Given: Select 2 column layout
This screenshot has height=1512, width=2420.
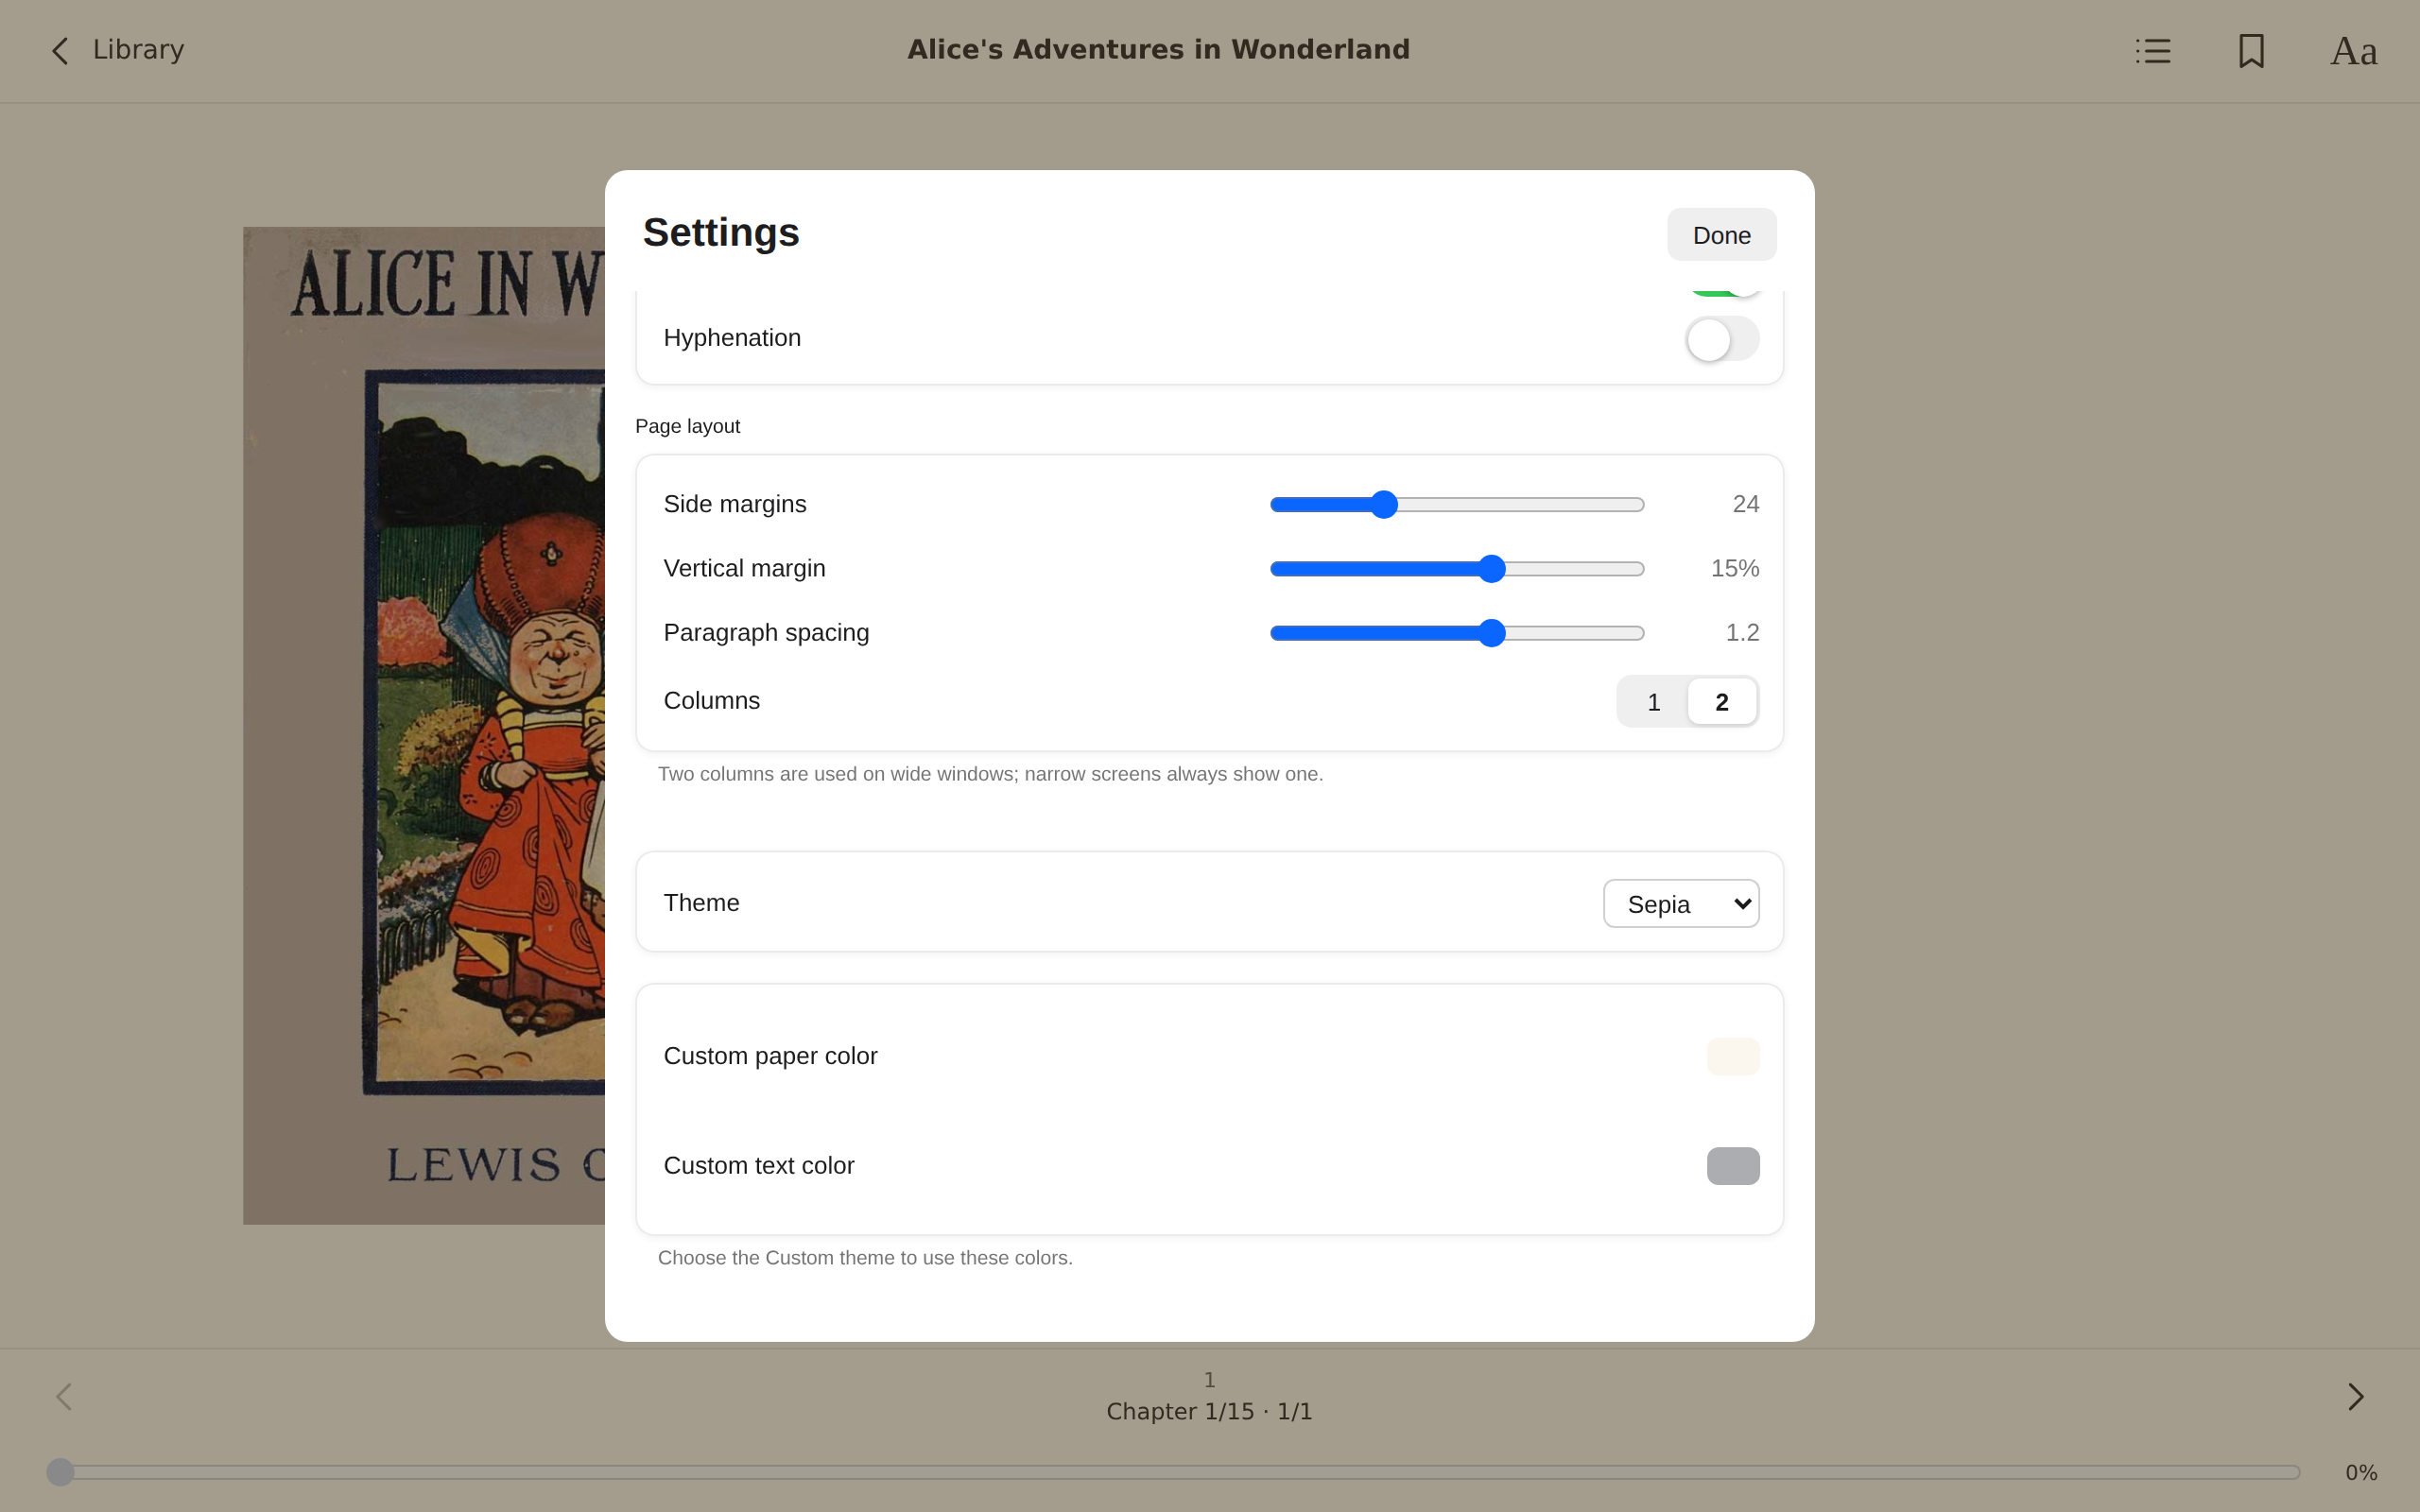Looking at the screenshot, I should 1722,702.
